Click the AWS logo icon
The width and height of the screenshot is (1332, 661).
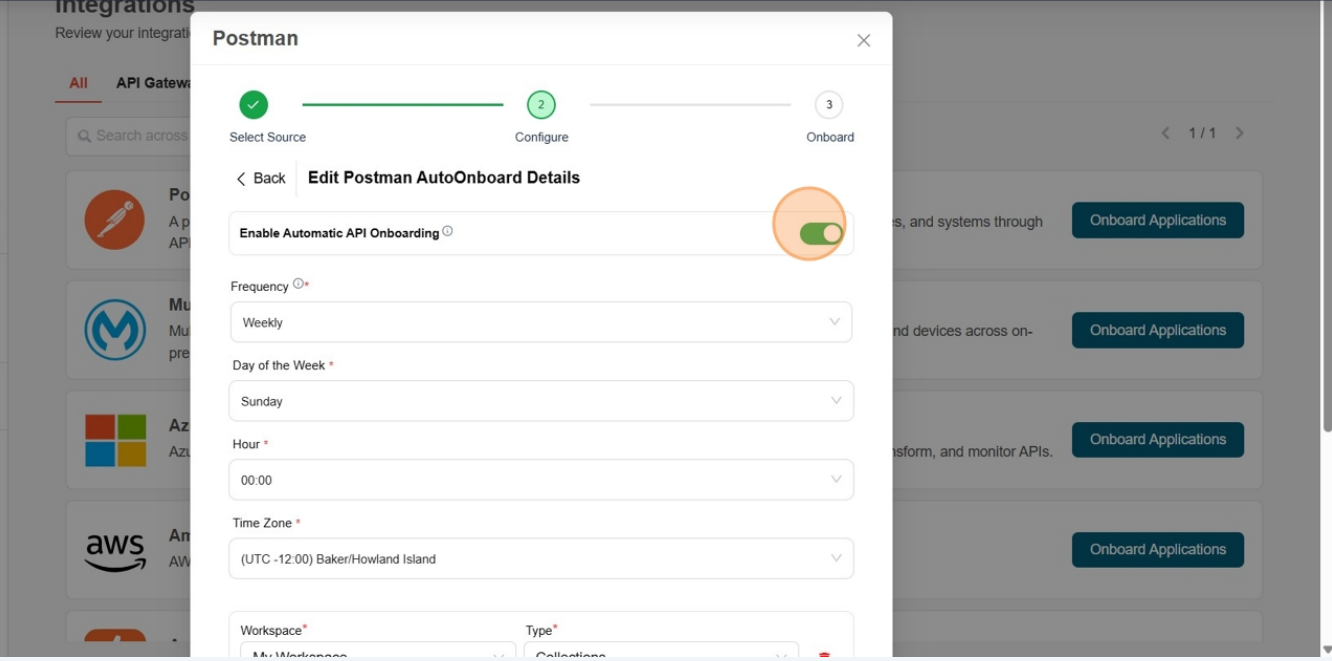click(115, 550)
